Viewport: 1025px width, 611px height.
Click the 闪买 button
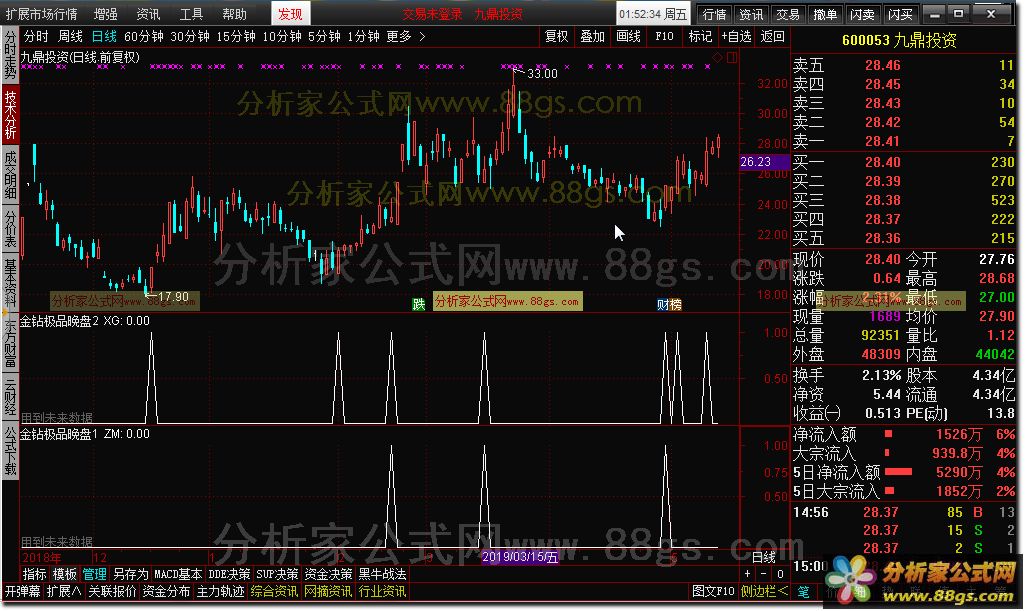pyautogui.click(x=900, y=14)
